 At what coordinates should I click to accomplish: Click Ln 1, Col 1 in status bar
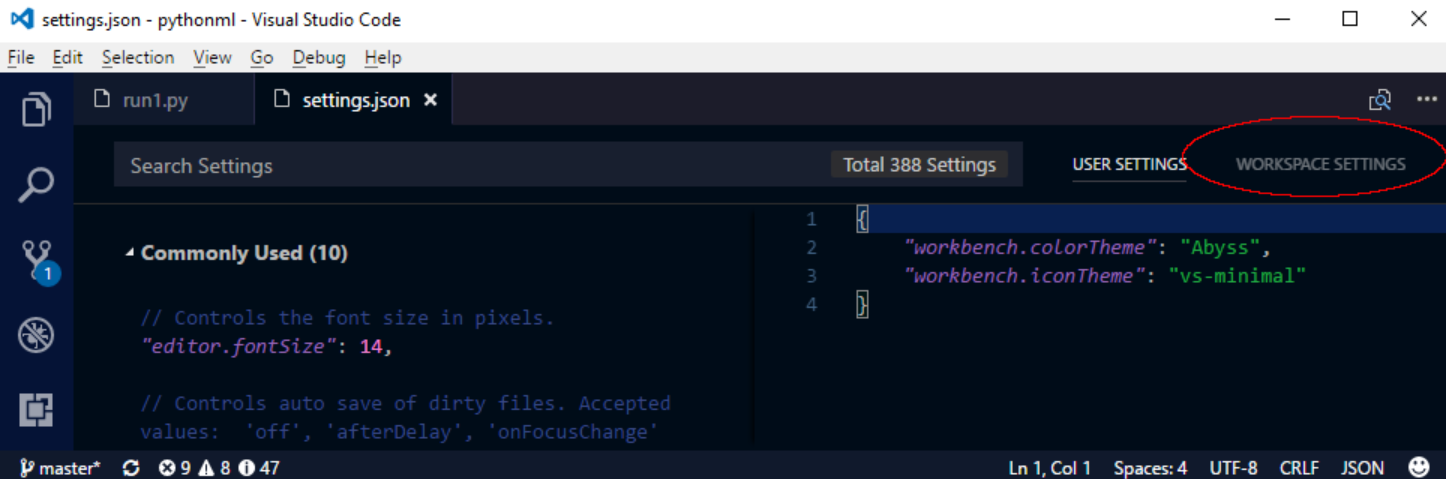[1049, 467]
